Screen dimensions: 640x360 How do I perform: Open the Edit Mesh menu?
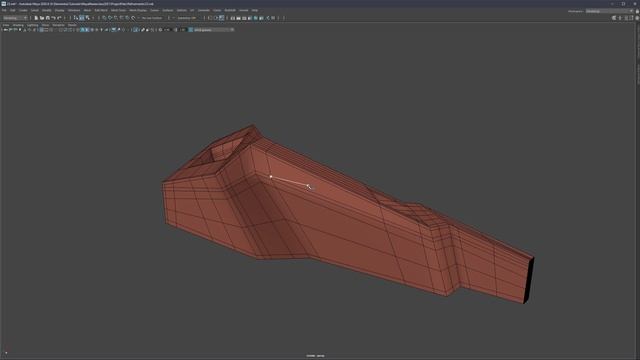101,10
